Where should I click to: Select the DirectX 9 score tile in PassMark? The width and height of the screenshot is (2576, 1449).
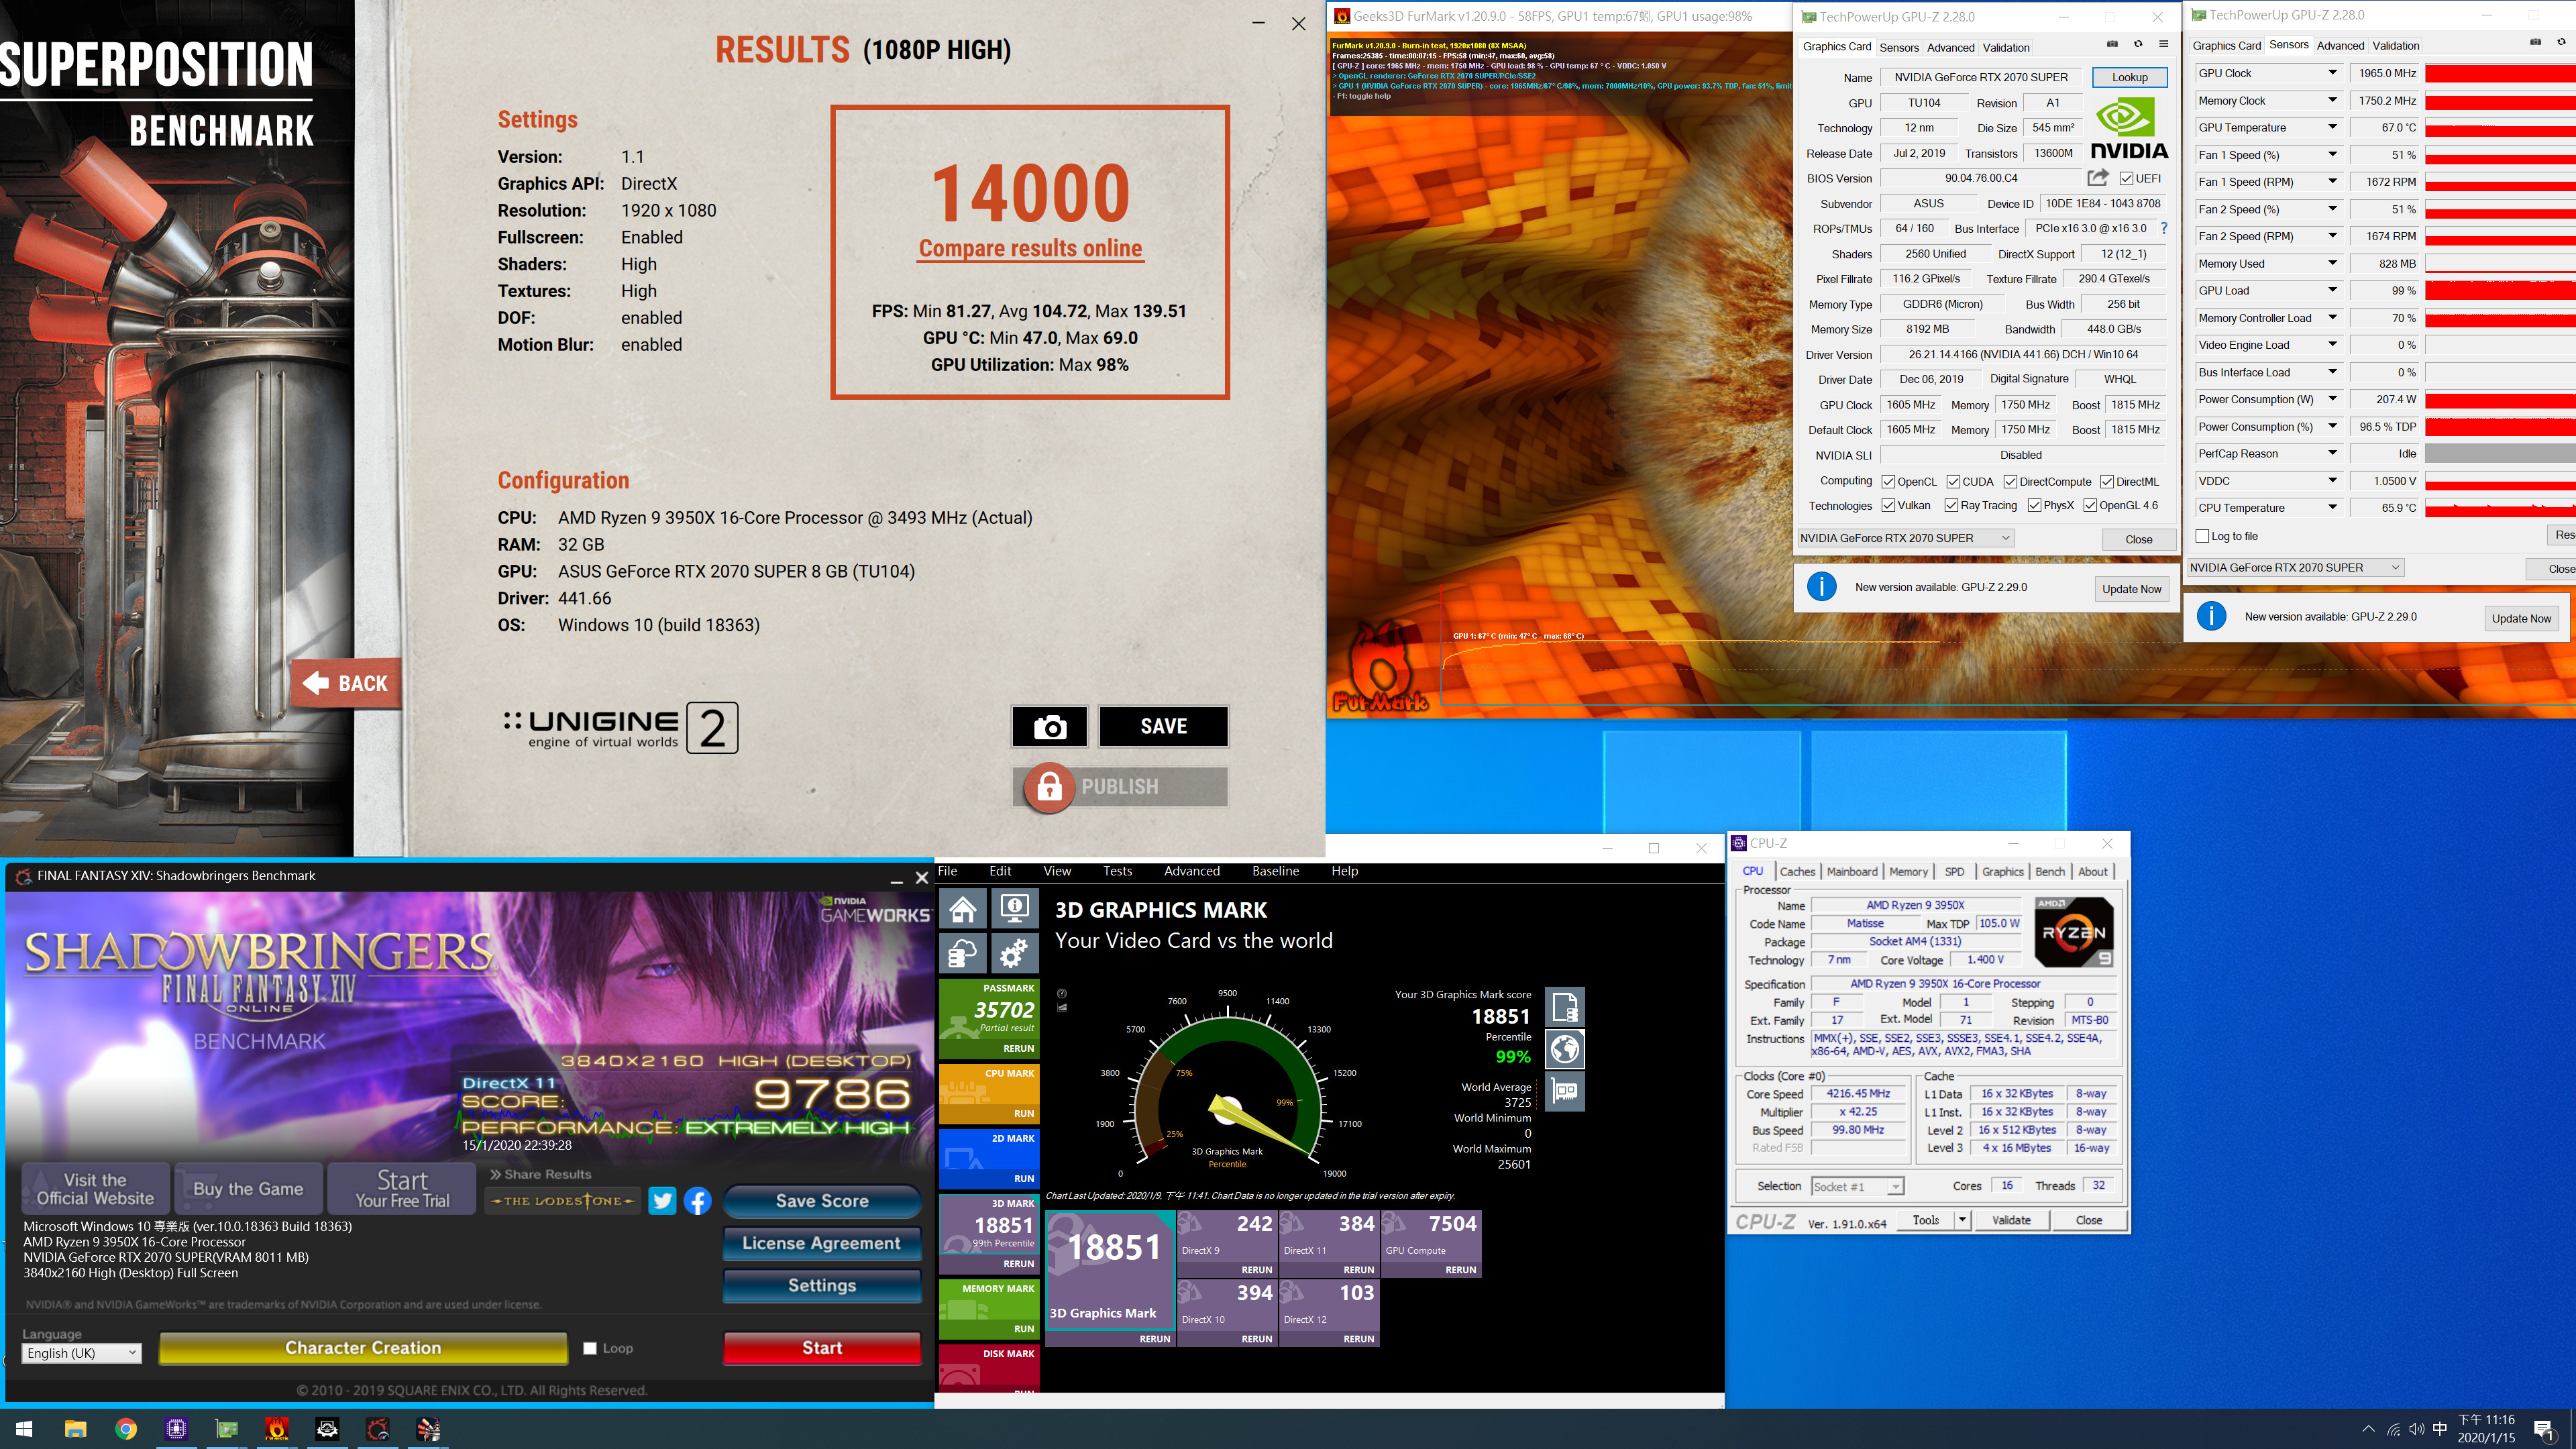[1227, 1243]
